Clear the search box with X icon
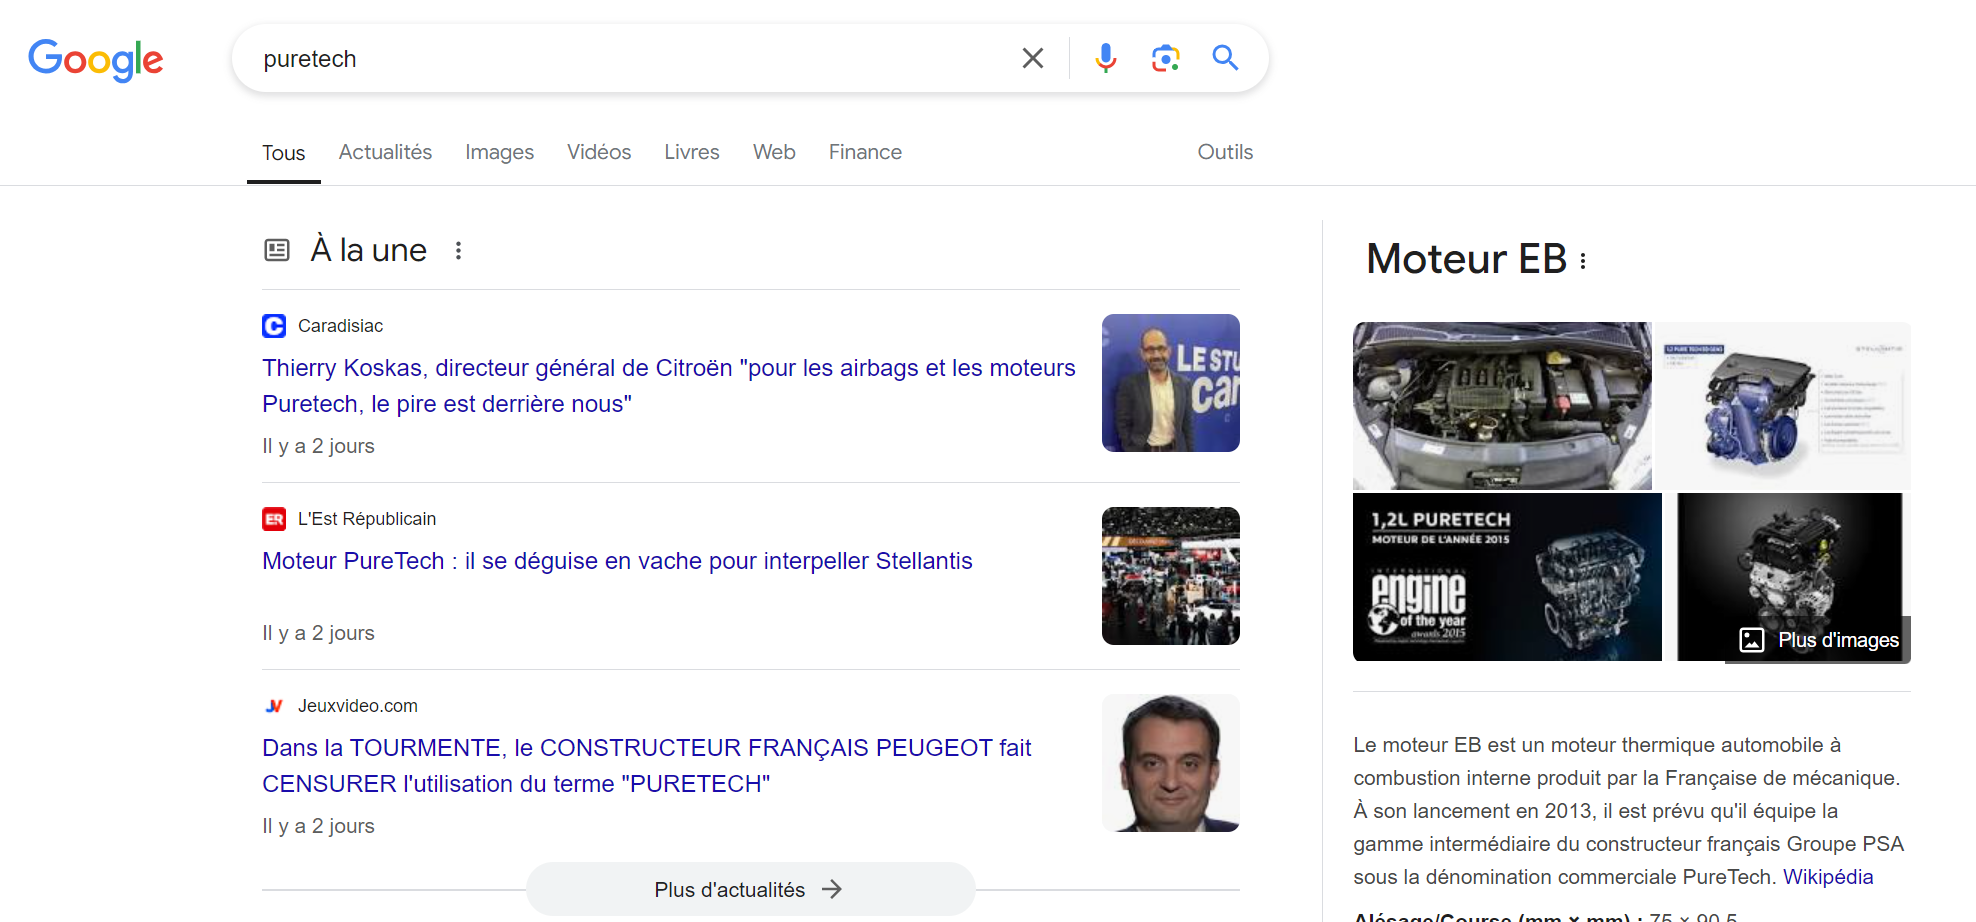The image size is (1976, 922). click(1033, 59)
